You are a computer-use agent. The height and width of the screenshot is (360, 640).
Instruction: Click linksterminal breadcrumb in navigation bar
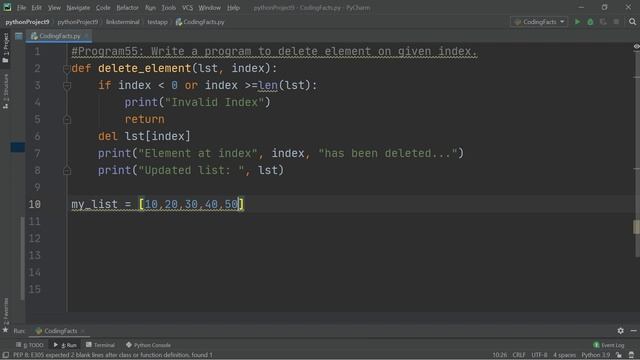tap(122, 22)
